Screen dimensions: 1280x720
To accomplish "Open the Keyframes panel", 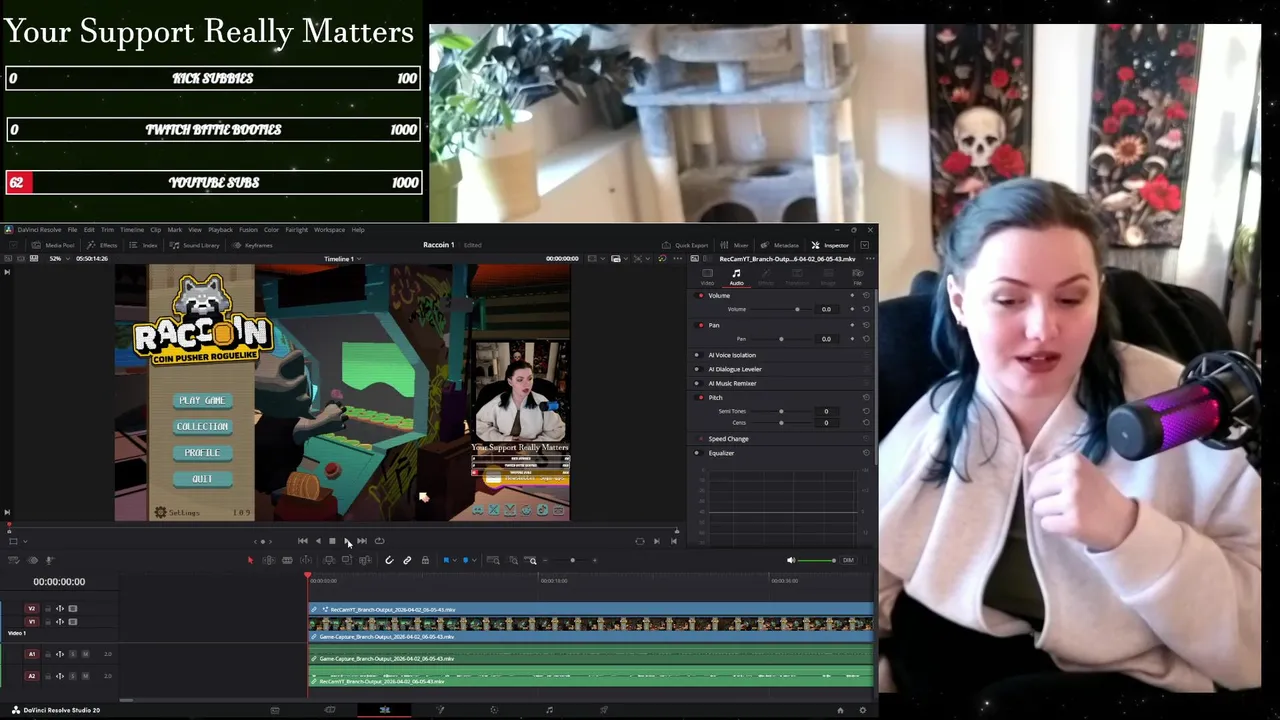I will pos(252,245).
